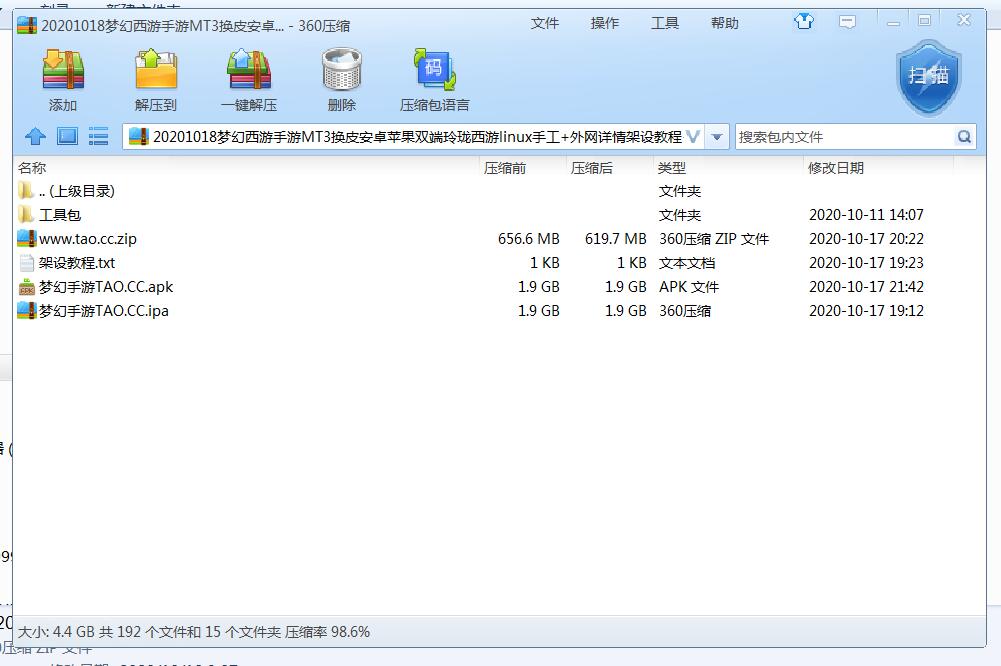
Task: Open the File (文件) menu
Action: click(x=545, y=23)
